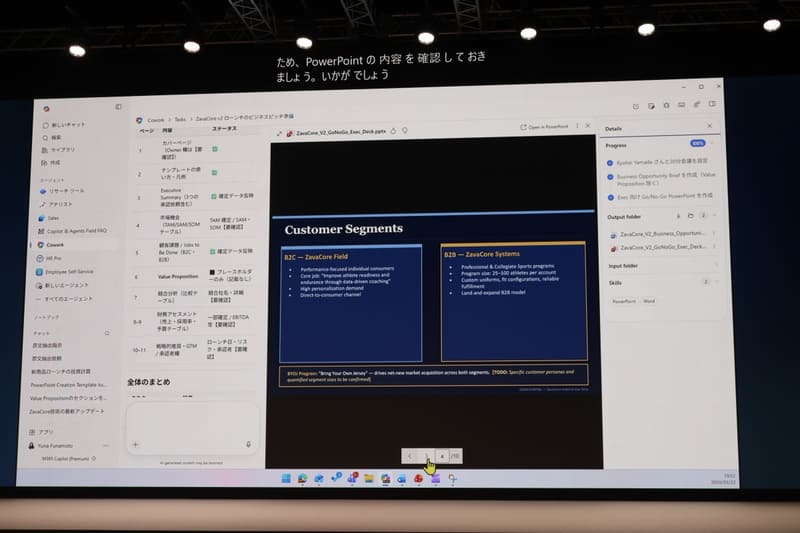Open the Analyst (アナリスト) agent

(56, 204)
